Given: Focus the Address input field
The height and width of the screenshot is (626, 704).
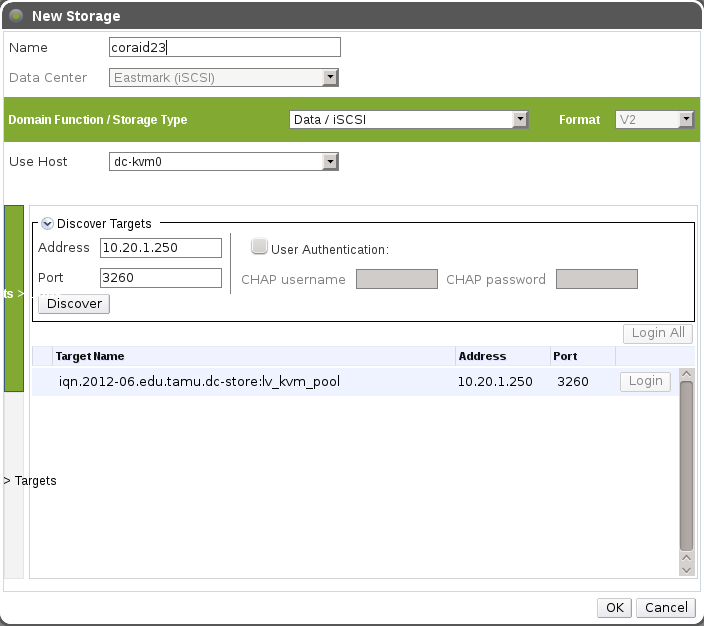Looking at the screenshot, I should tap(161, 248).
